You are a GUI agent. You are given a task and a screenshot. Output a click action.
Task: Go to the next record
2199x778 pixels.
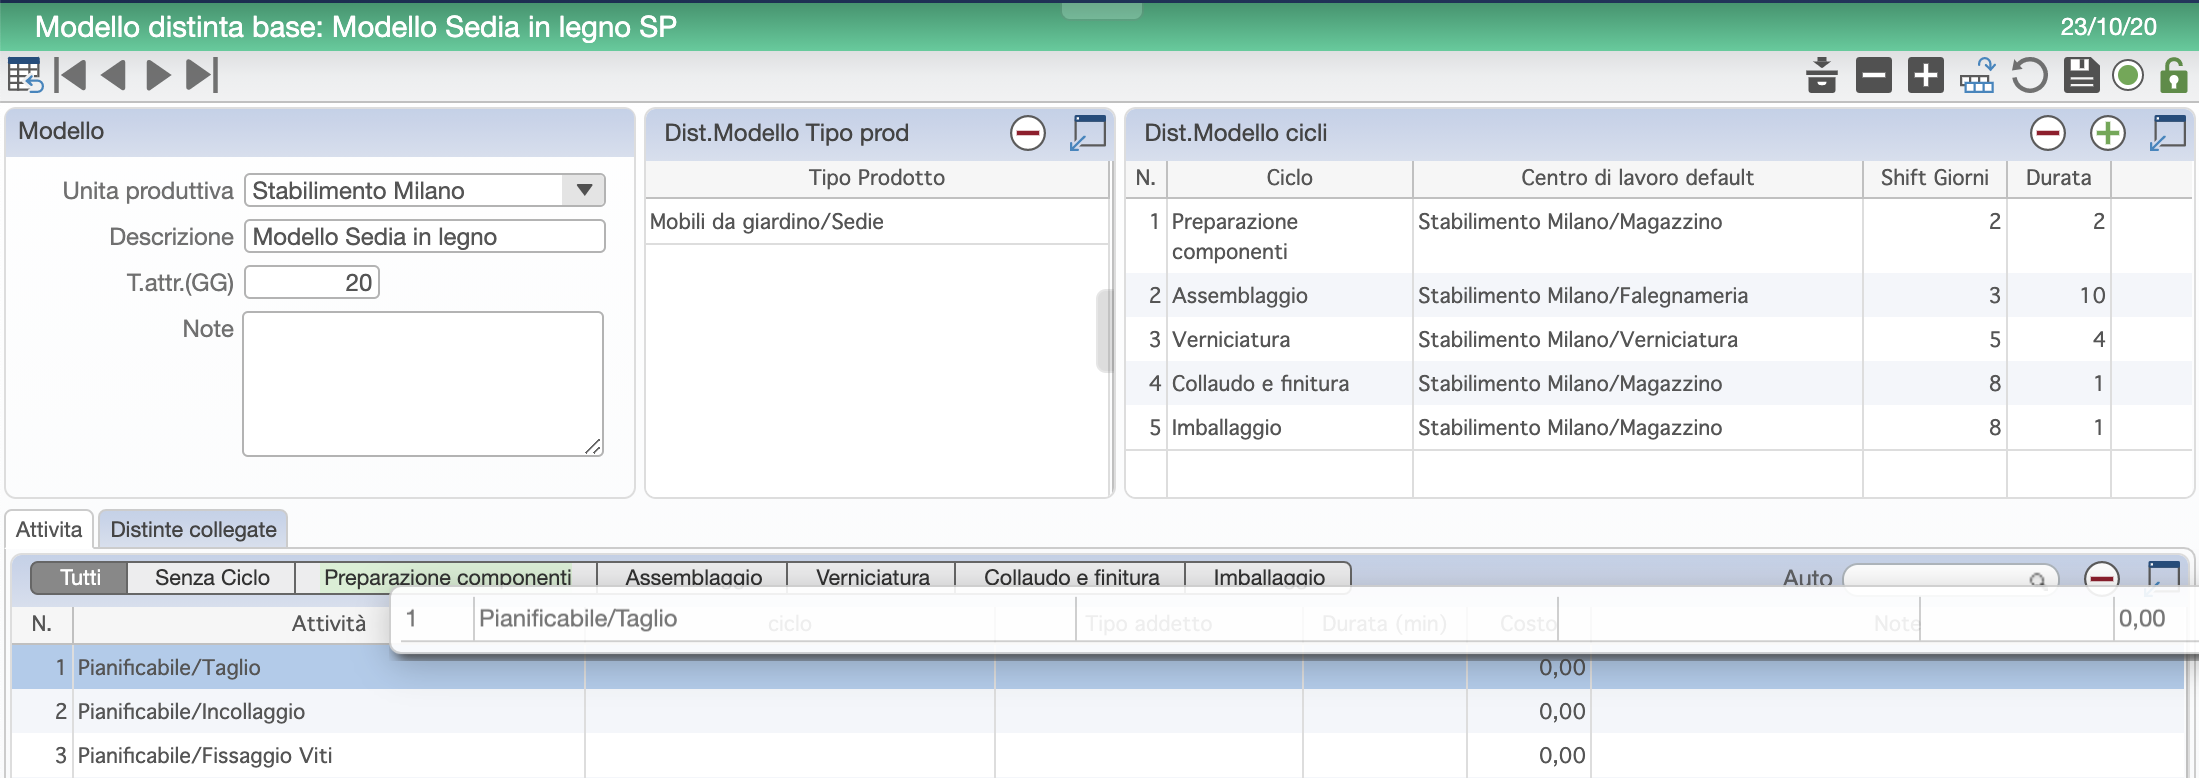pyautogui.click(x=158, y=75)
